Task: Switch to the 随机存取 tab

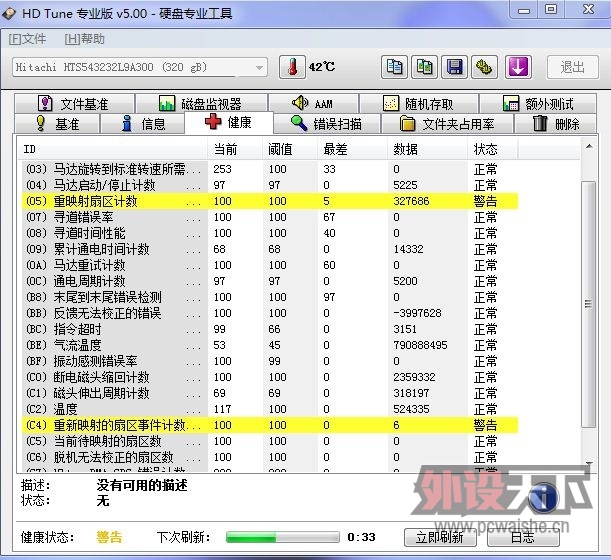Action: click(419, 104)
